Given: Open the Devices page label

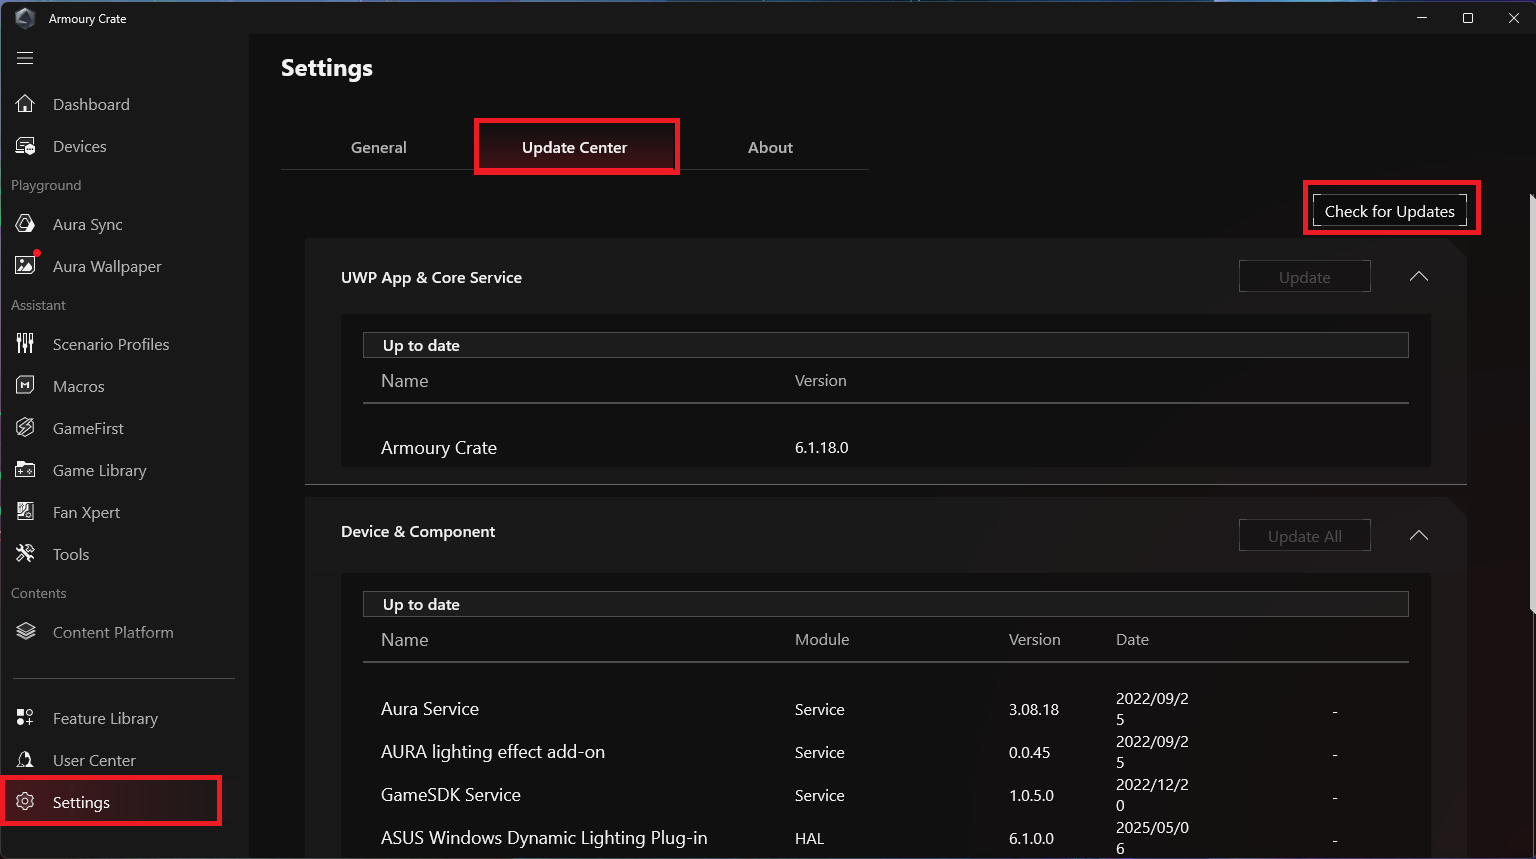Looking at the screenshot, I should pyautogui.click(x=79, y=146).
